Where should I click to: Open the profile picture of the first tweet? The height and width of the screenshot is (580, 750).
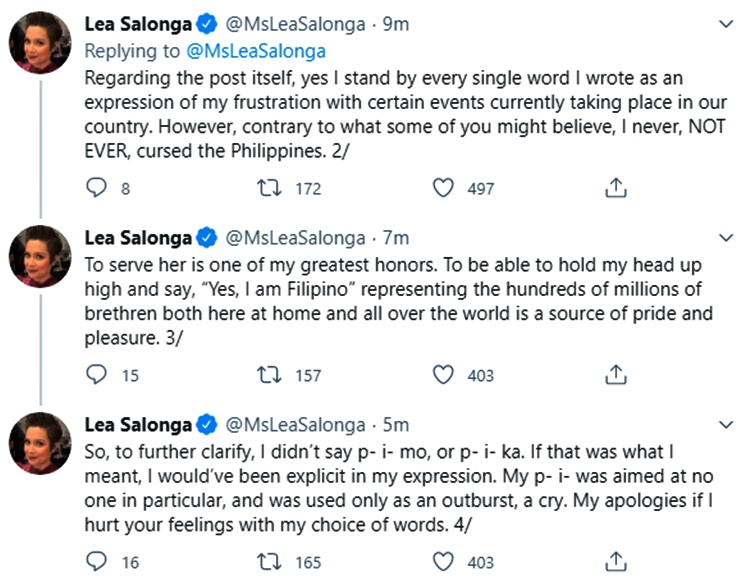coord(40,43)
